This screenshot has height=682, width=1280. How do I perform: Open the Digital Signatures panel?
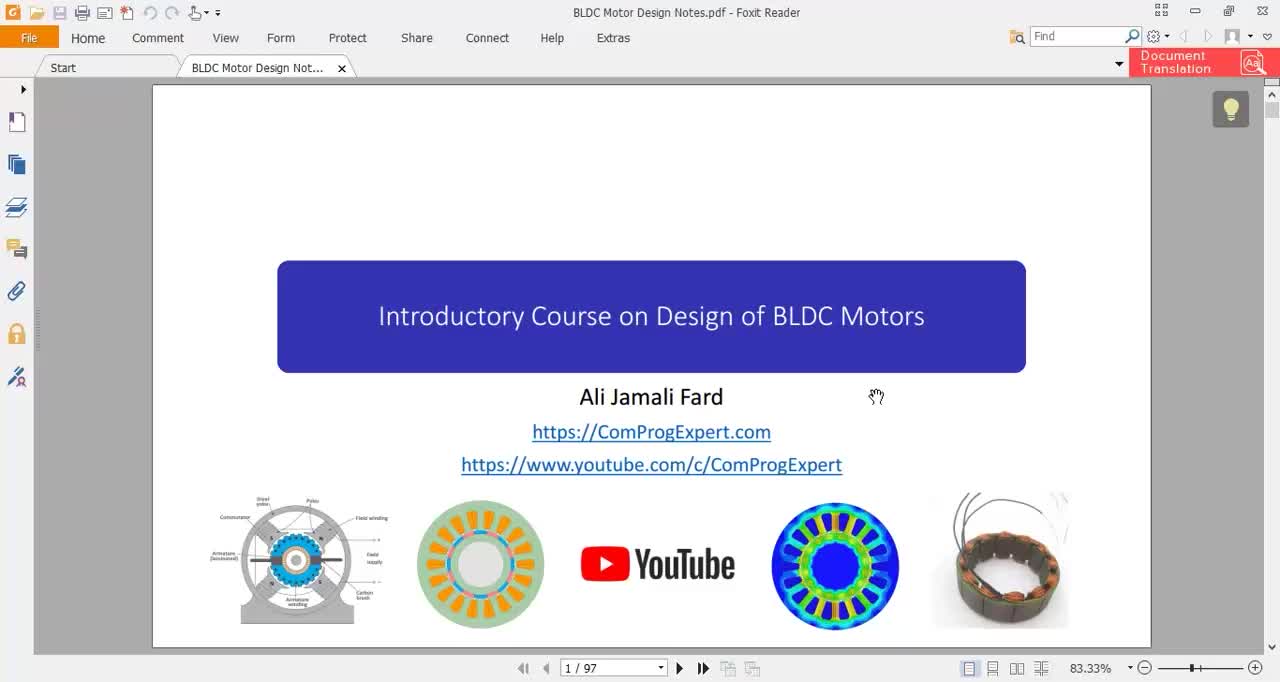click(17, 377)
